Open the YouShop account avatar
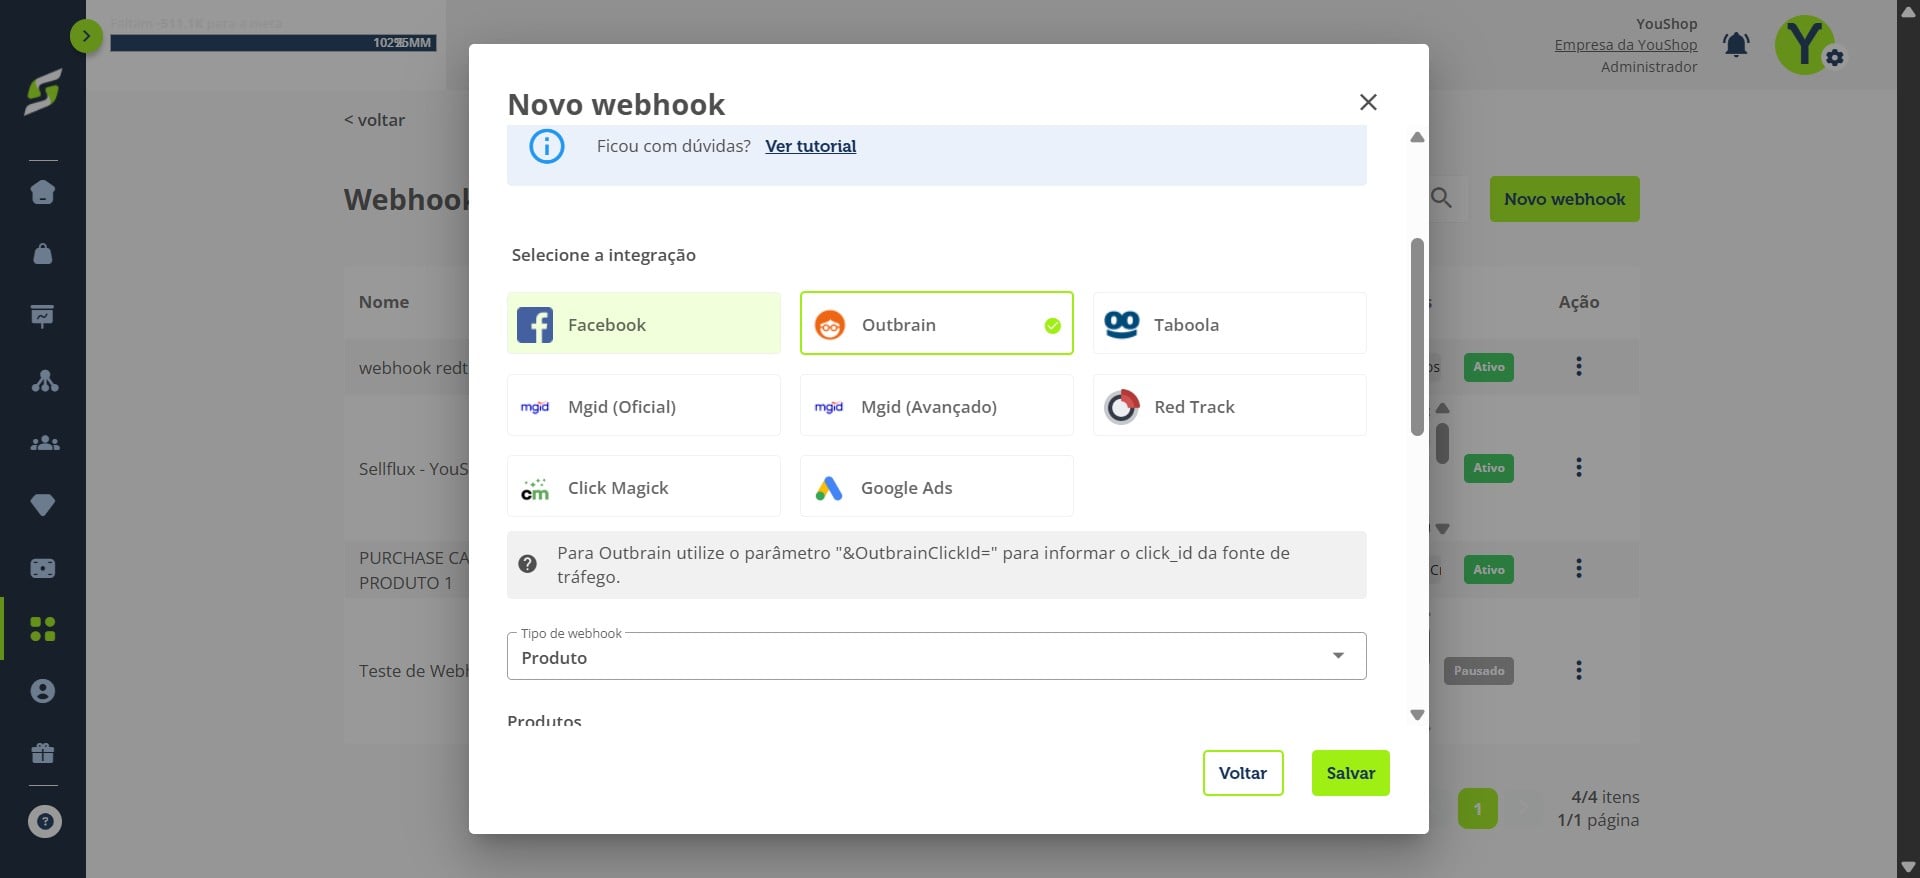Image resolution: width=1920 pixels, height=878 pixels. point(1805,44)
